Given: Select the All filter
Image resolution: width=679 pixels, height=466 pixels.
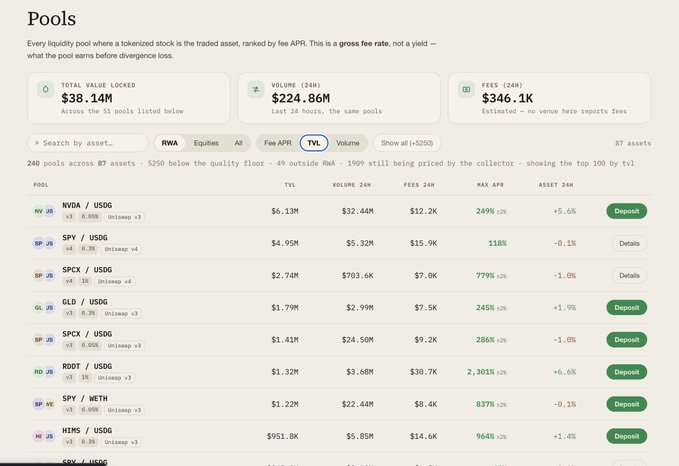Looking at the screenshot, I should click(238, 143).
